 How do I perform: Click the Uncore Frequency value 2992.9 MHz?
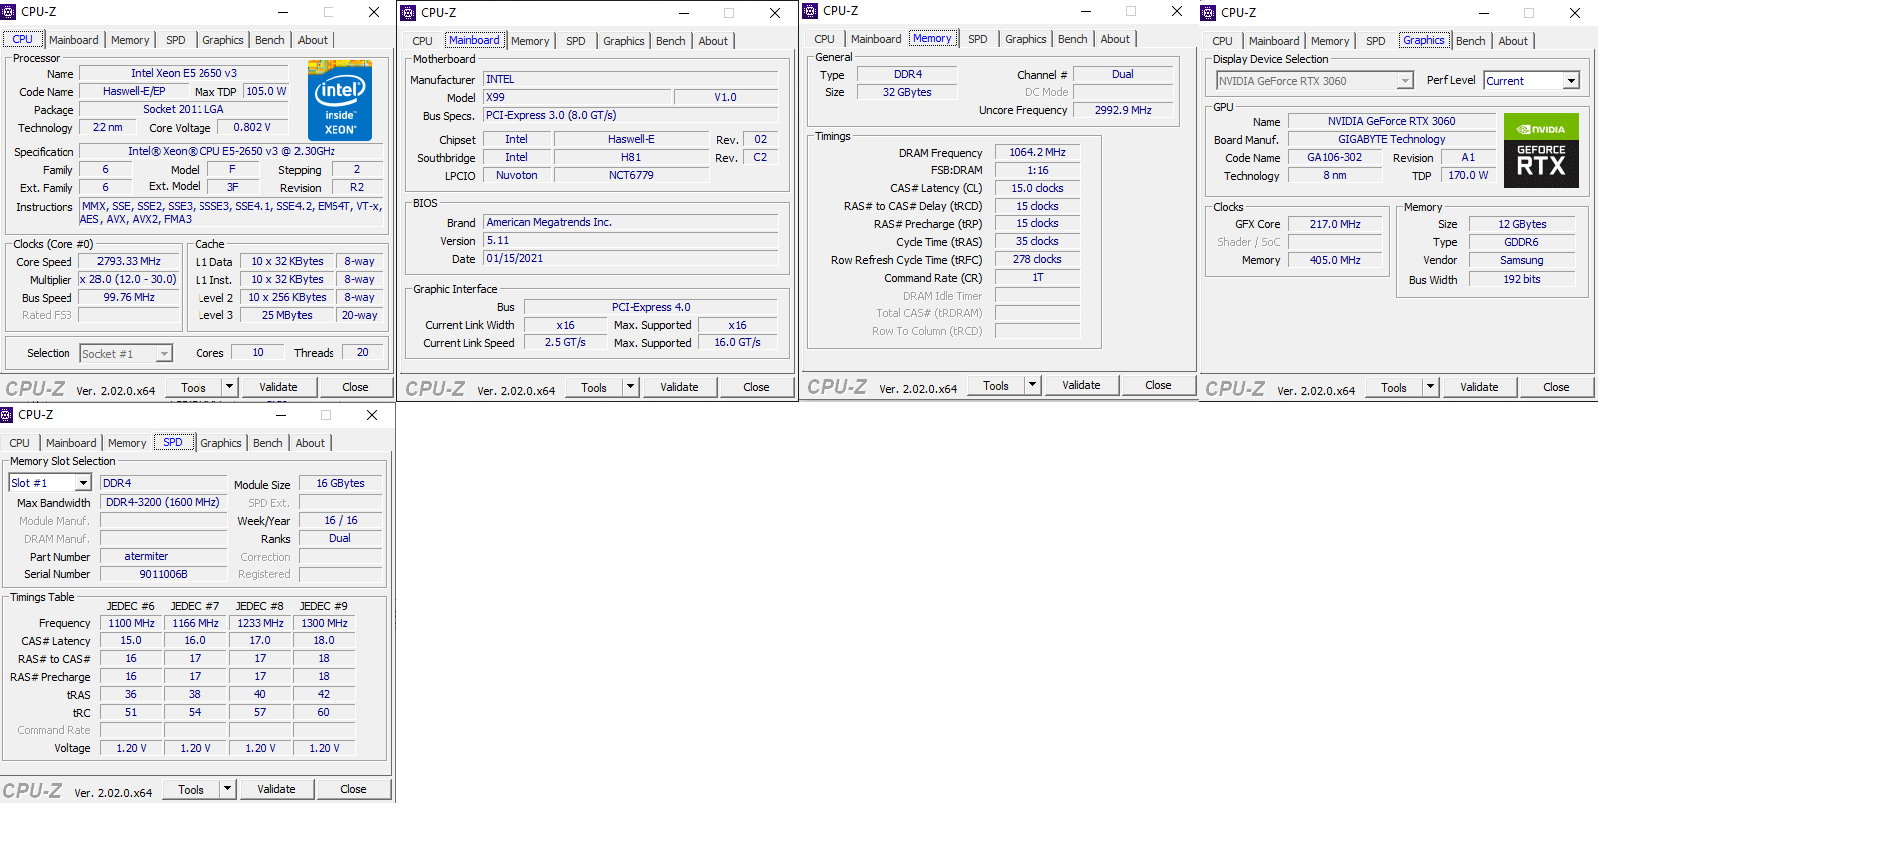(1123, 110)
